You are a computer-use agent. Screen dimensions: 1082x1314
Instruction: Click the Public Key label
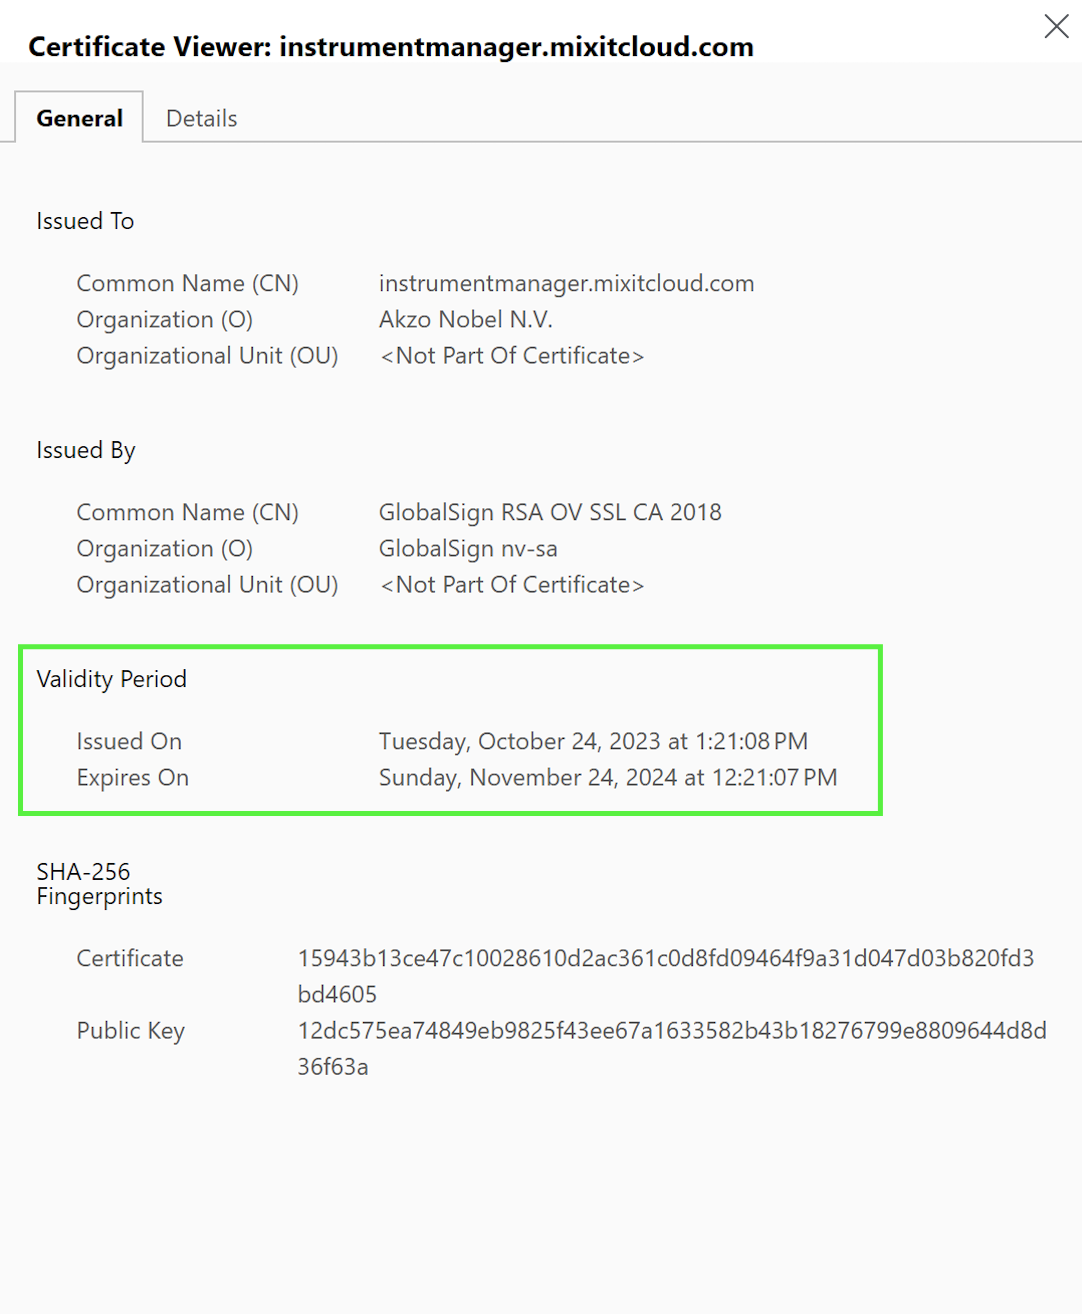pos(130,1030)
